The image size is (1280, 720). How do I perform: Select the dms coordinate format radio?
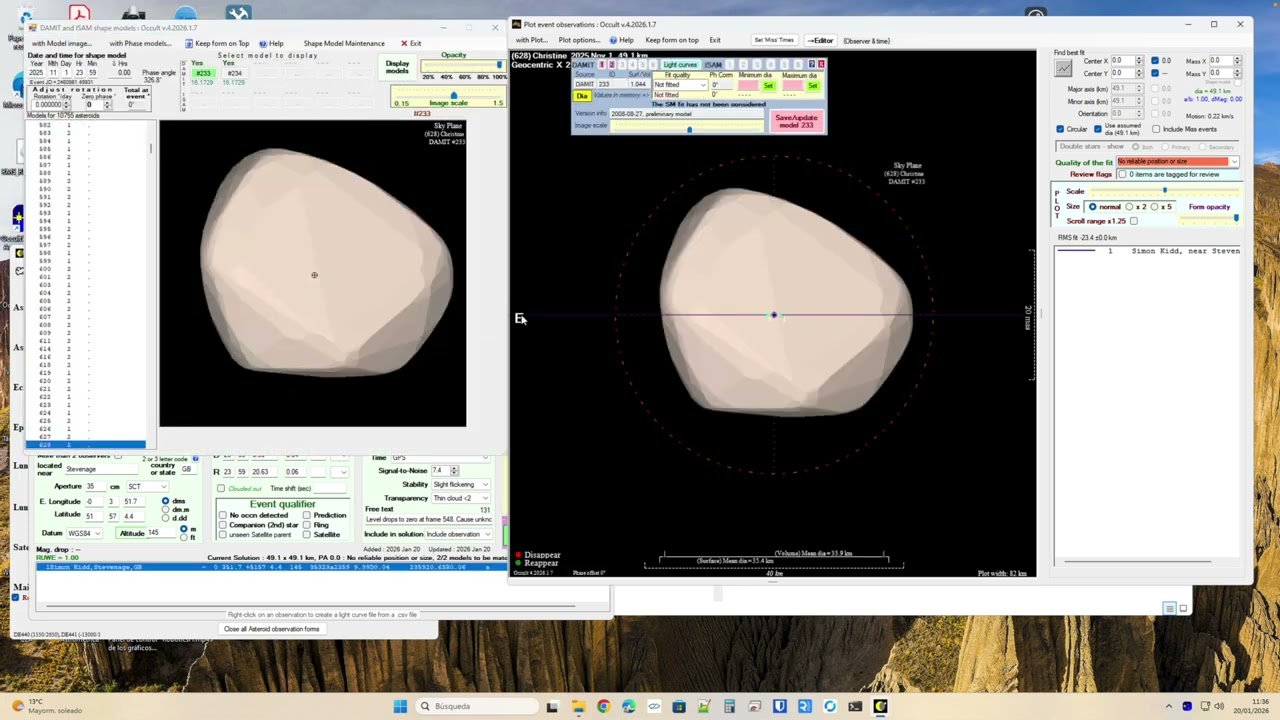[x=165, y=501]
